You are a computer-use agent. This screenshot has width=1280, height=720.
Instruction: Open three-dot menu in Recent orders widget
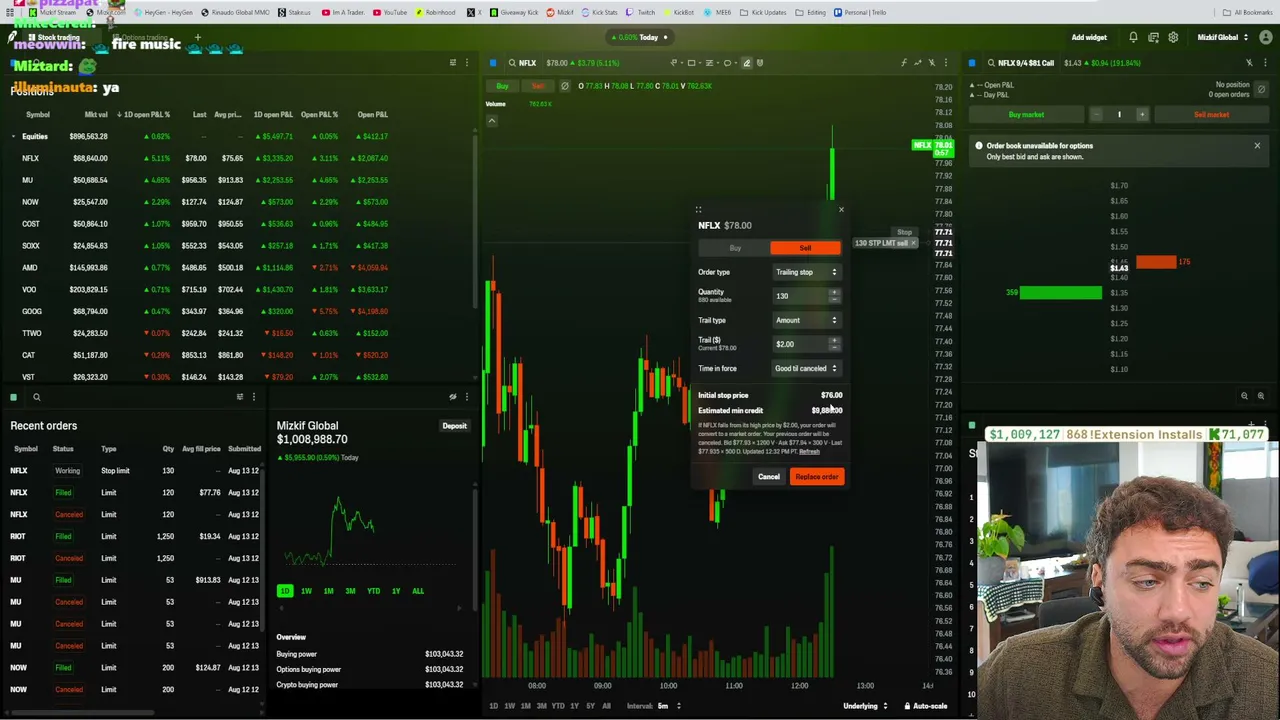click(x=253, y=397)
